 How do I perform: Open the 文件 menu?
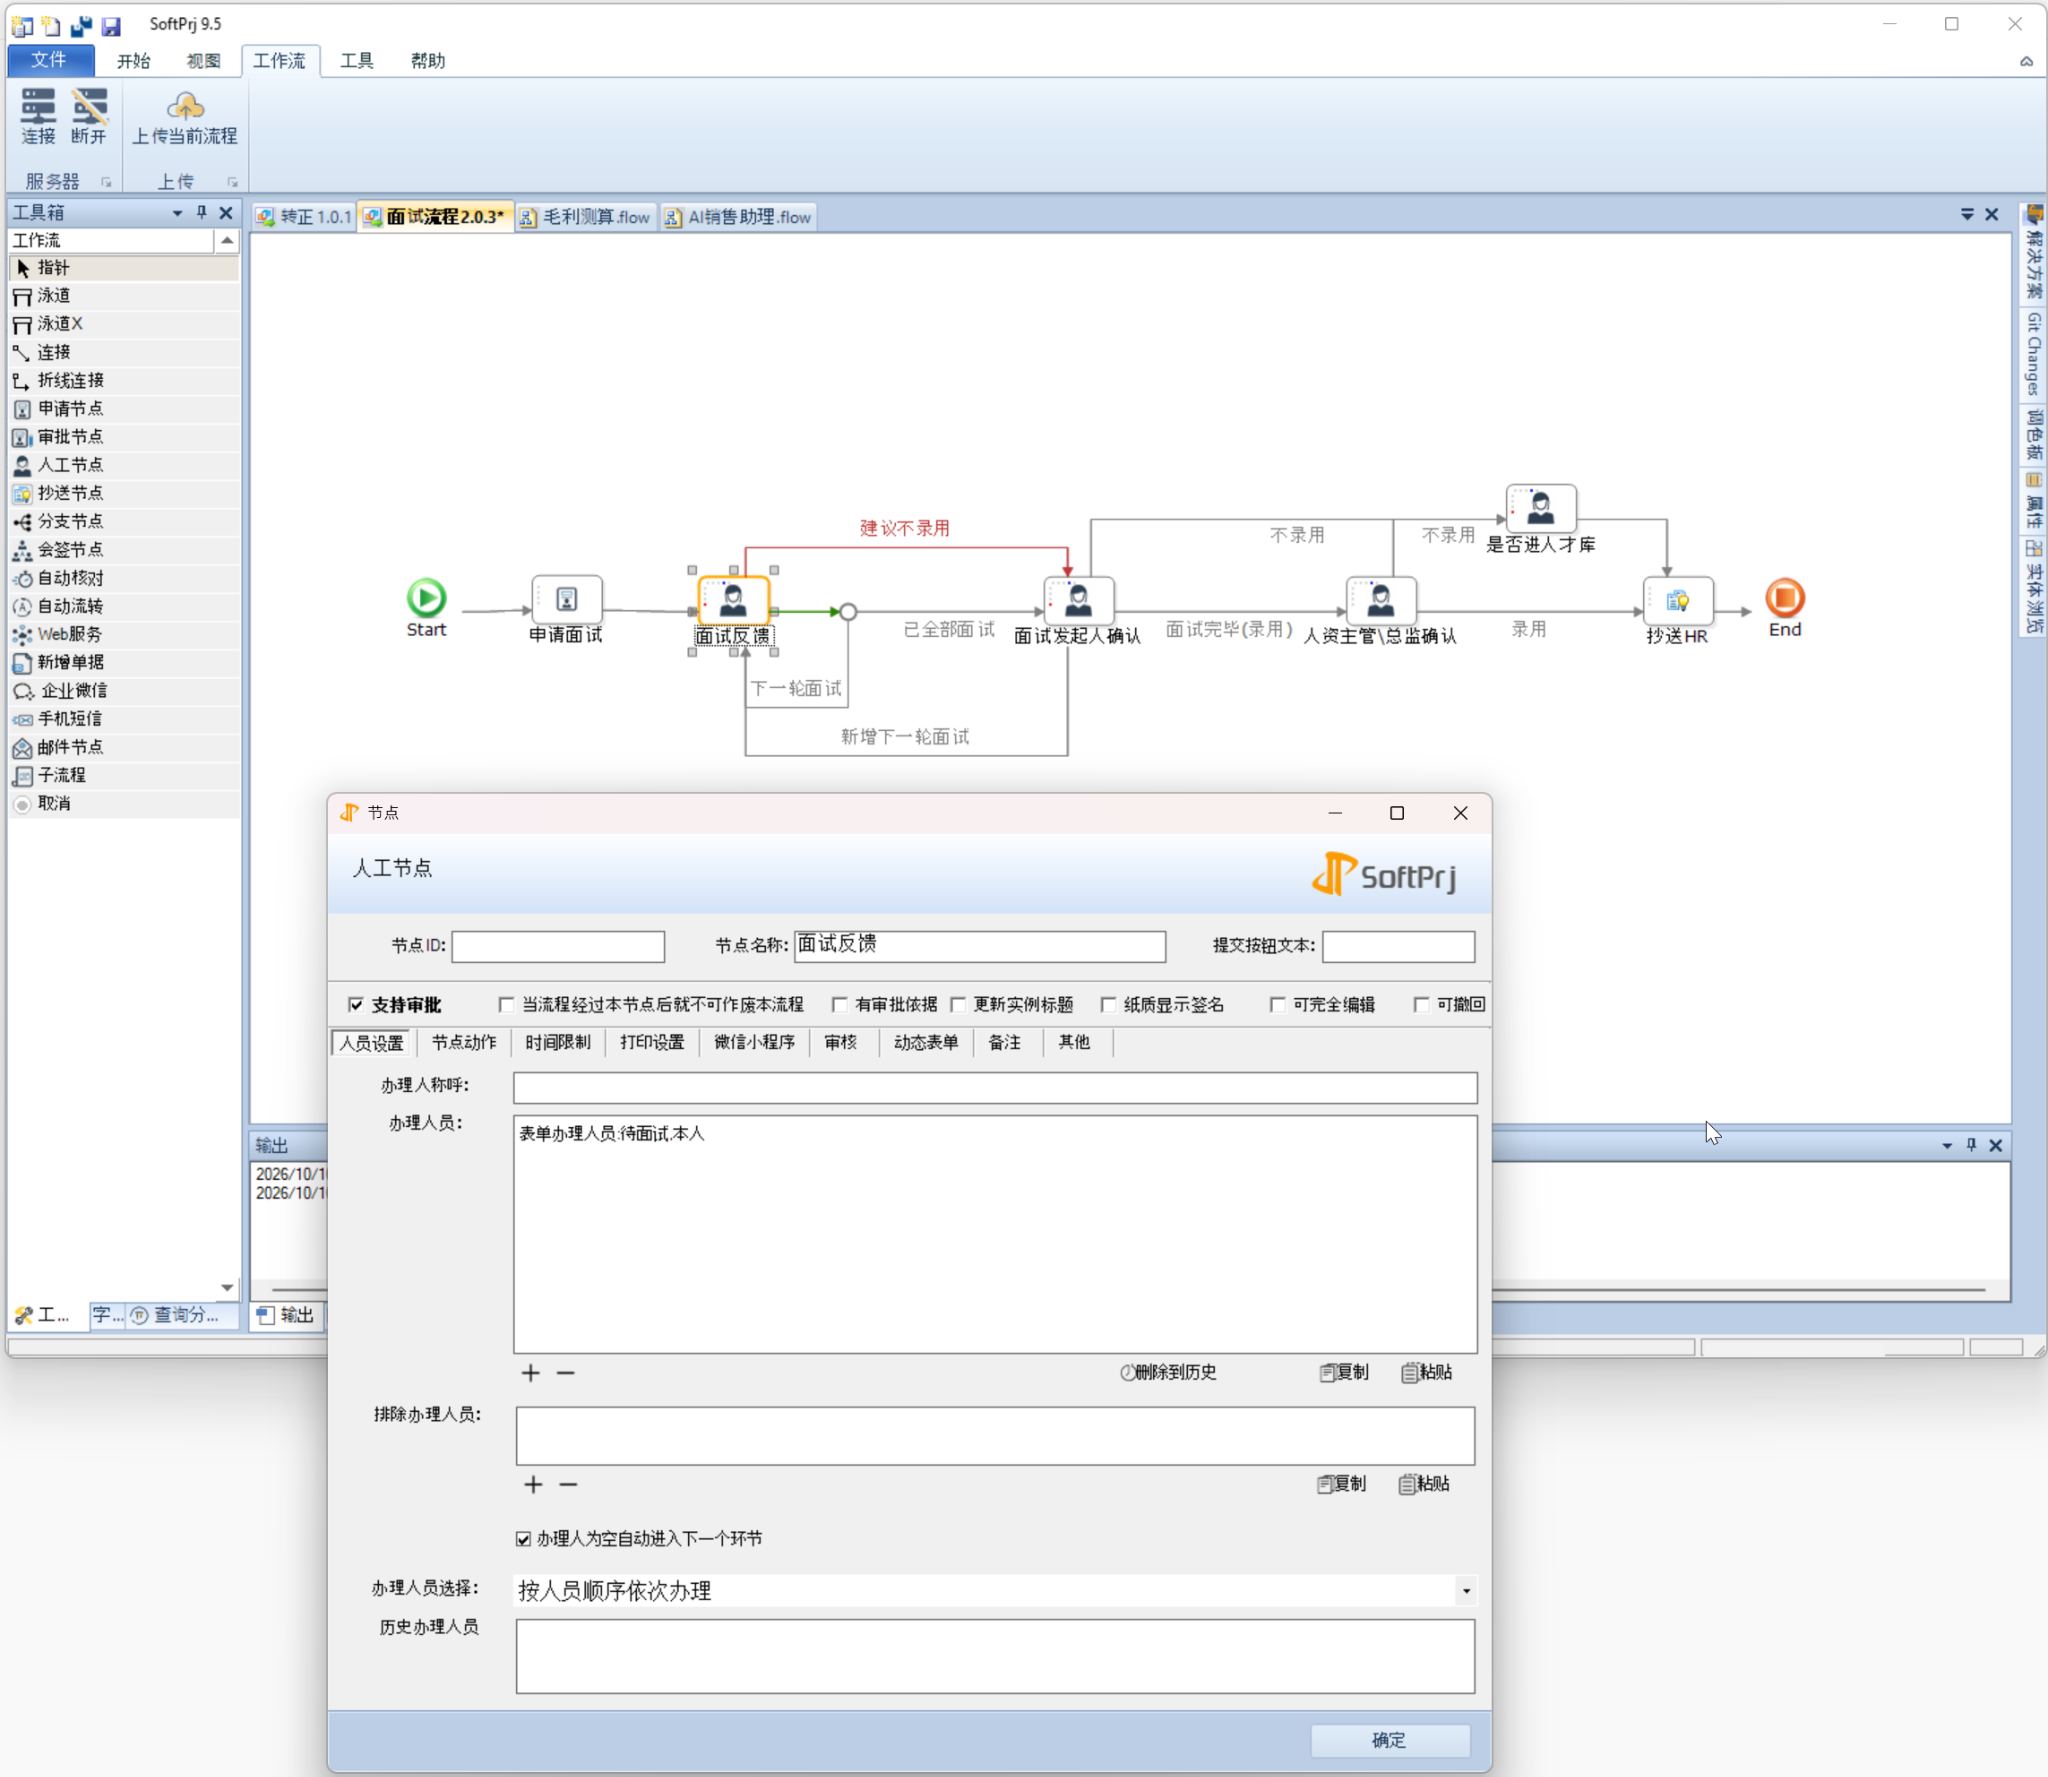(50, 60)
